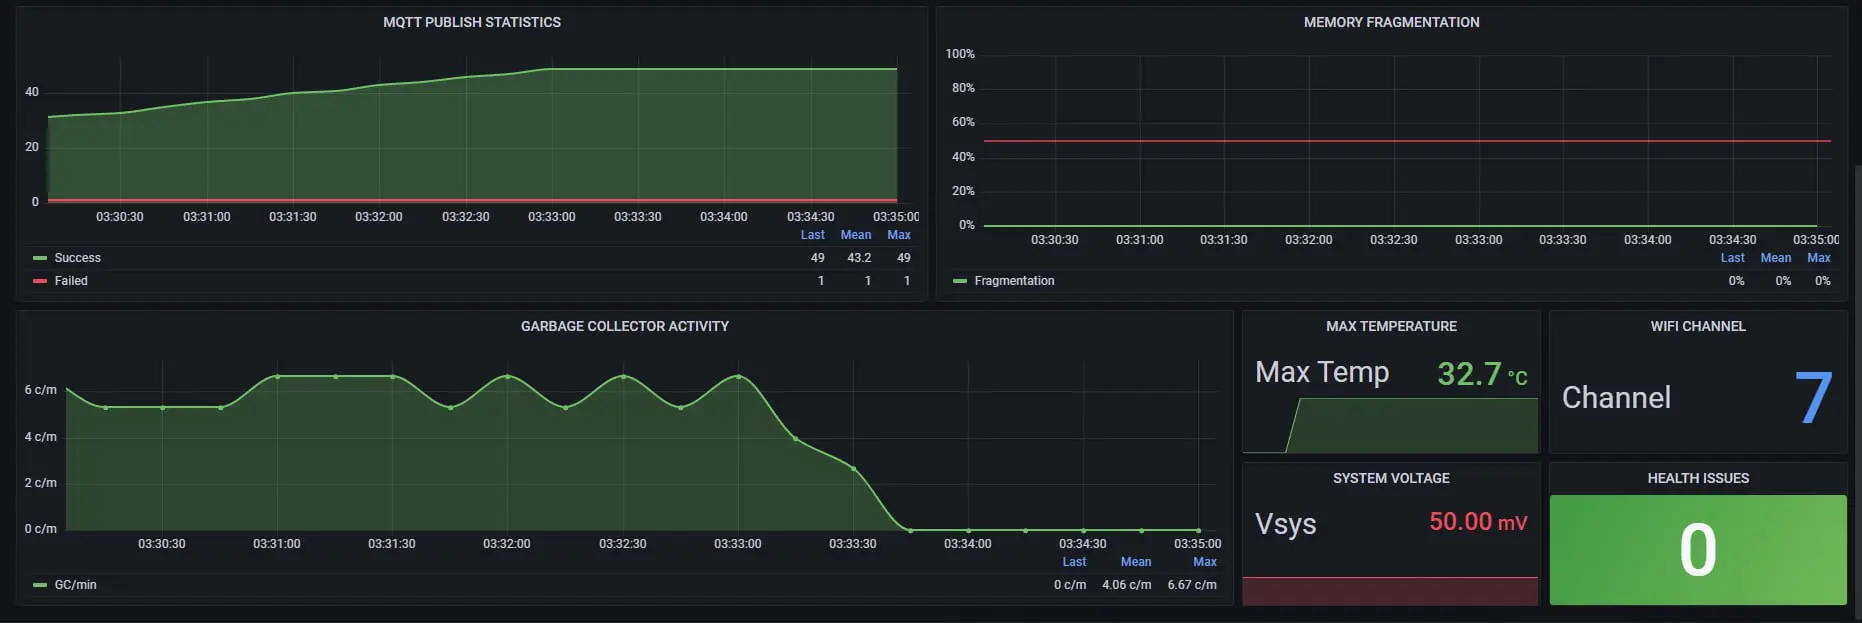
Task: Click the 4.06 c/m mean GC value
Action: click(1127, 585)
